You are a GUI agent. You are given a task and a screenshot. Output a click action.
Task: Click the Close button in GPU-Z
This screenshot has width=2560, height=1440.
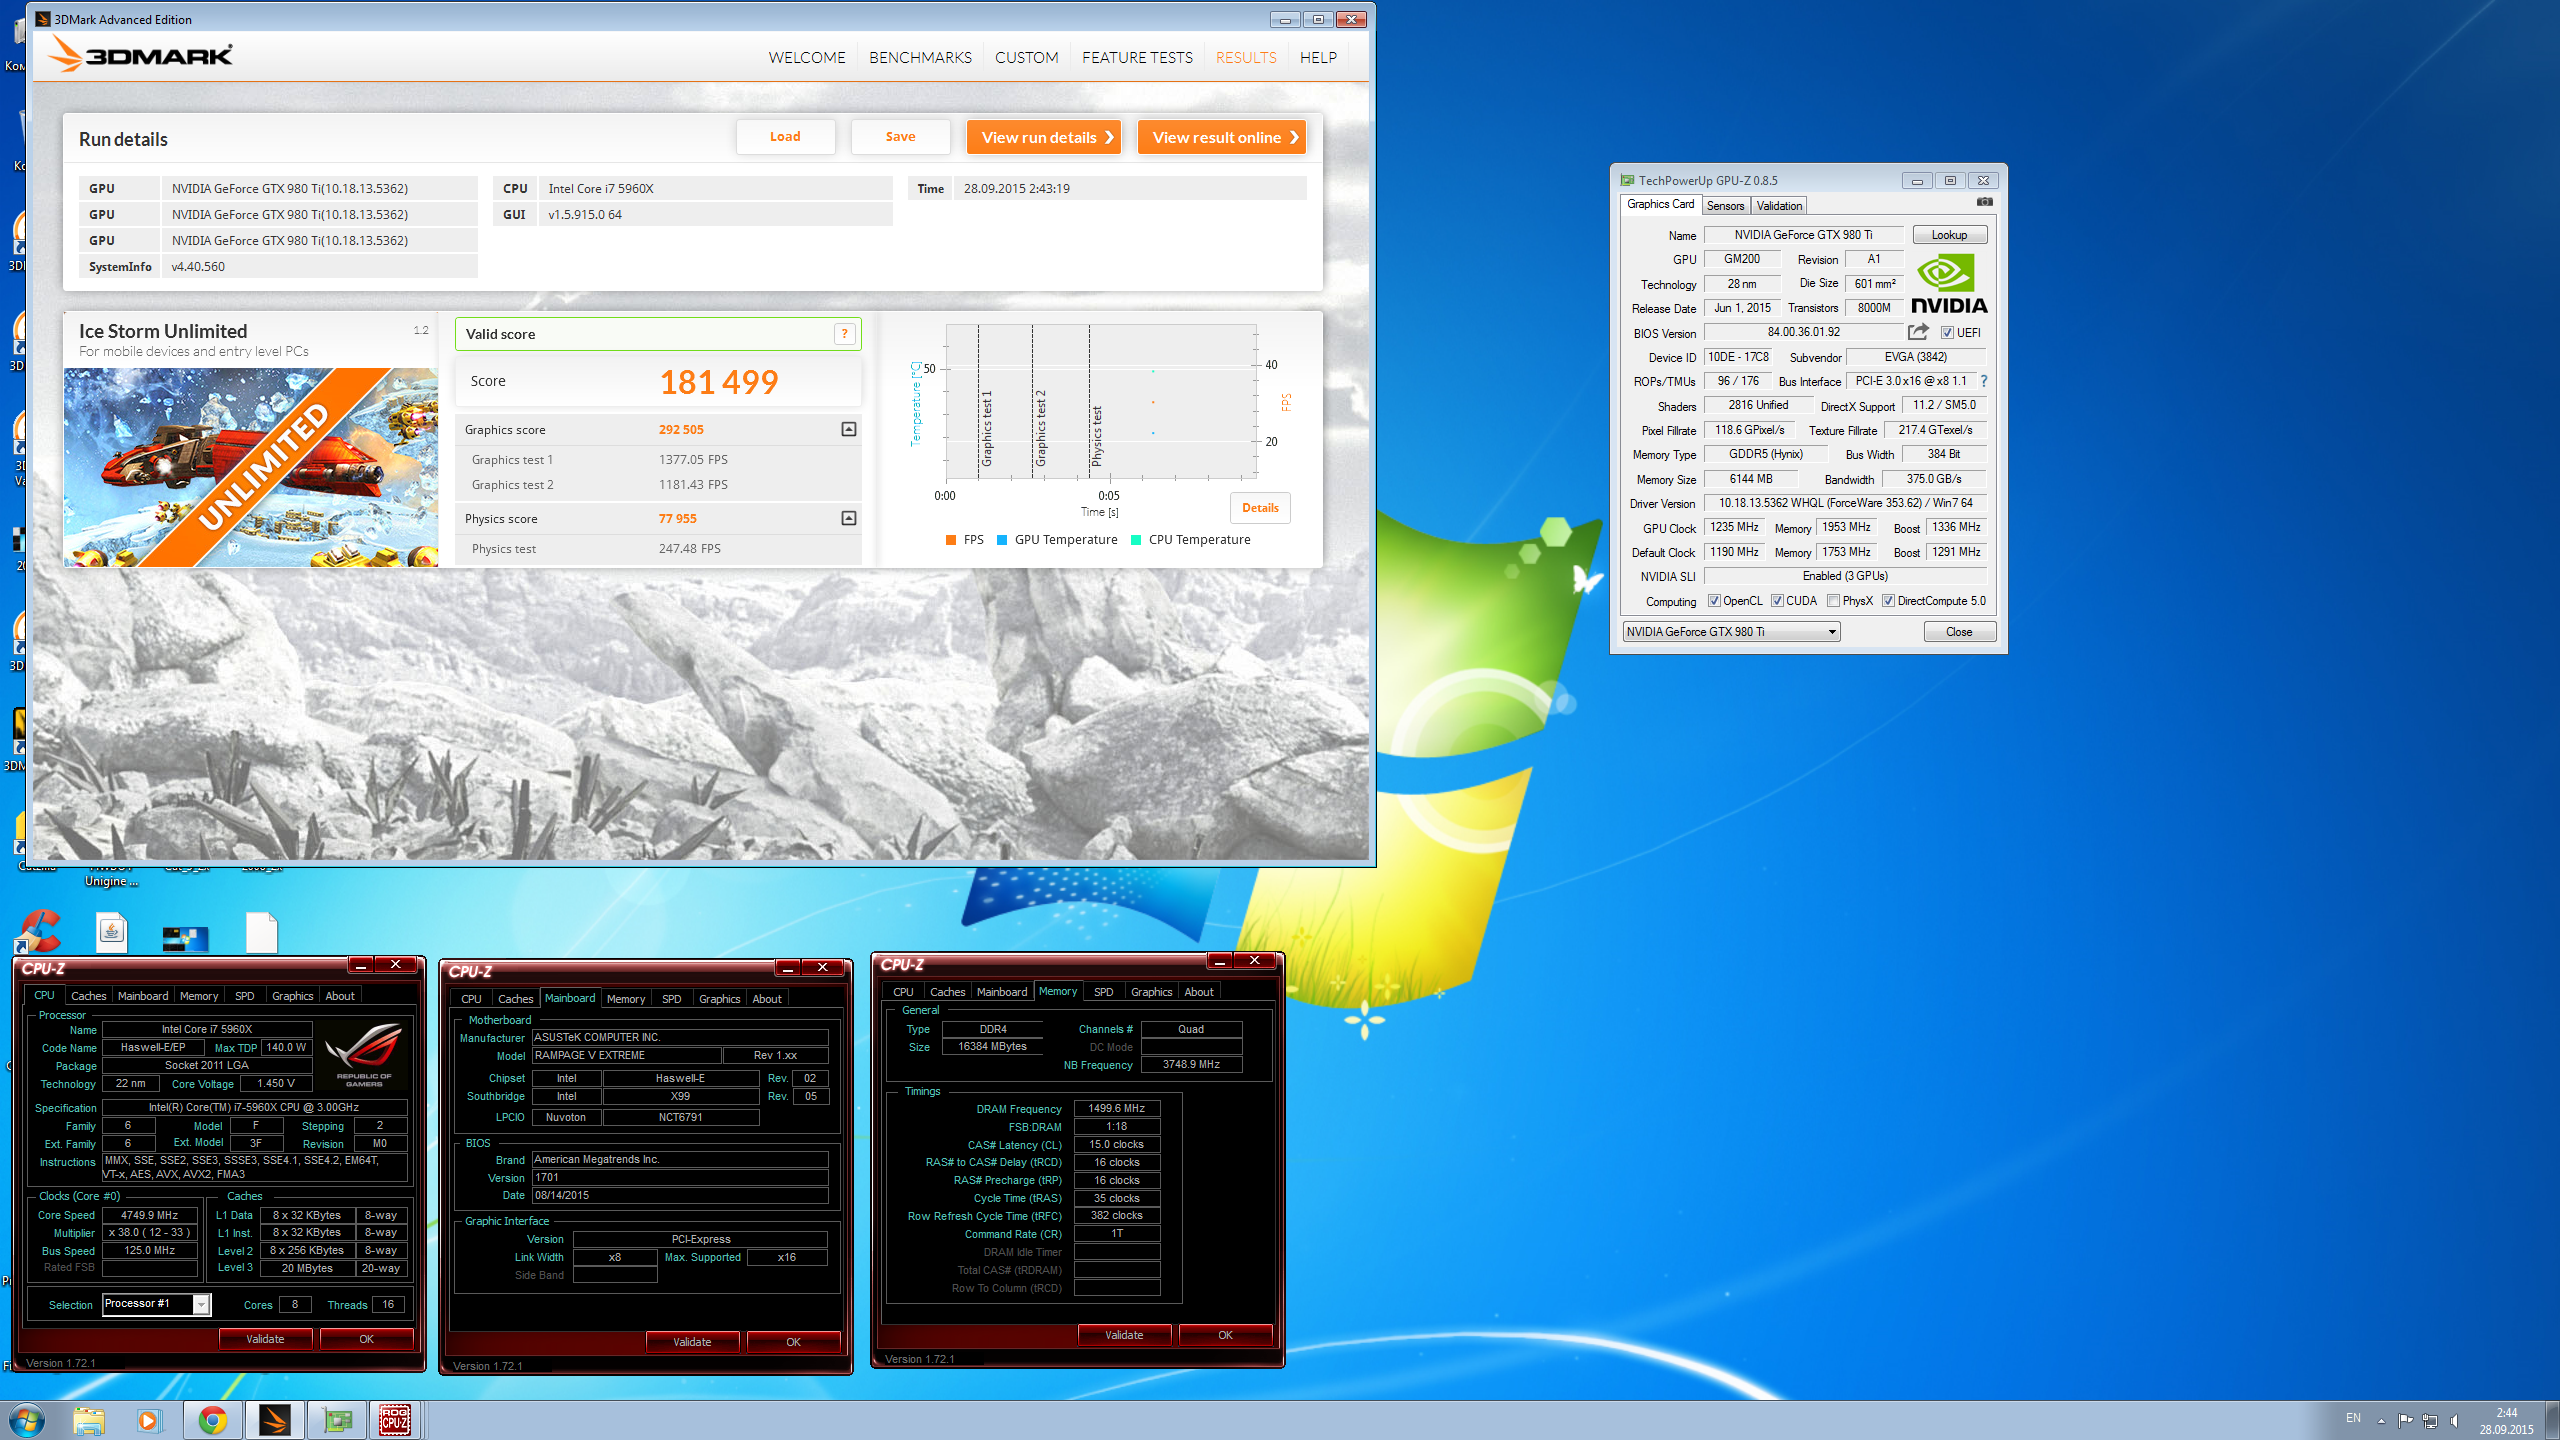(1959, 632)
